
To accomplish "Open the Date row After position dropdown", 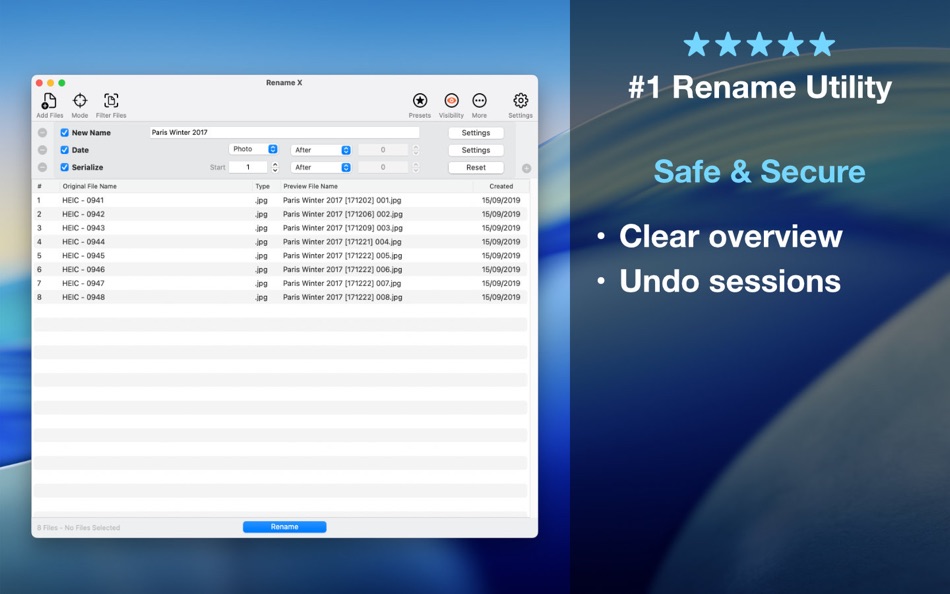I will [321, 150].
